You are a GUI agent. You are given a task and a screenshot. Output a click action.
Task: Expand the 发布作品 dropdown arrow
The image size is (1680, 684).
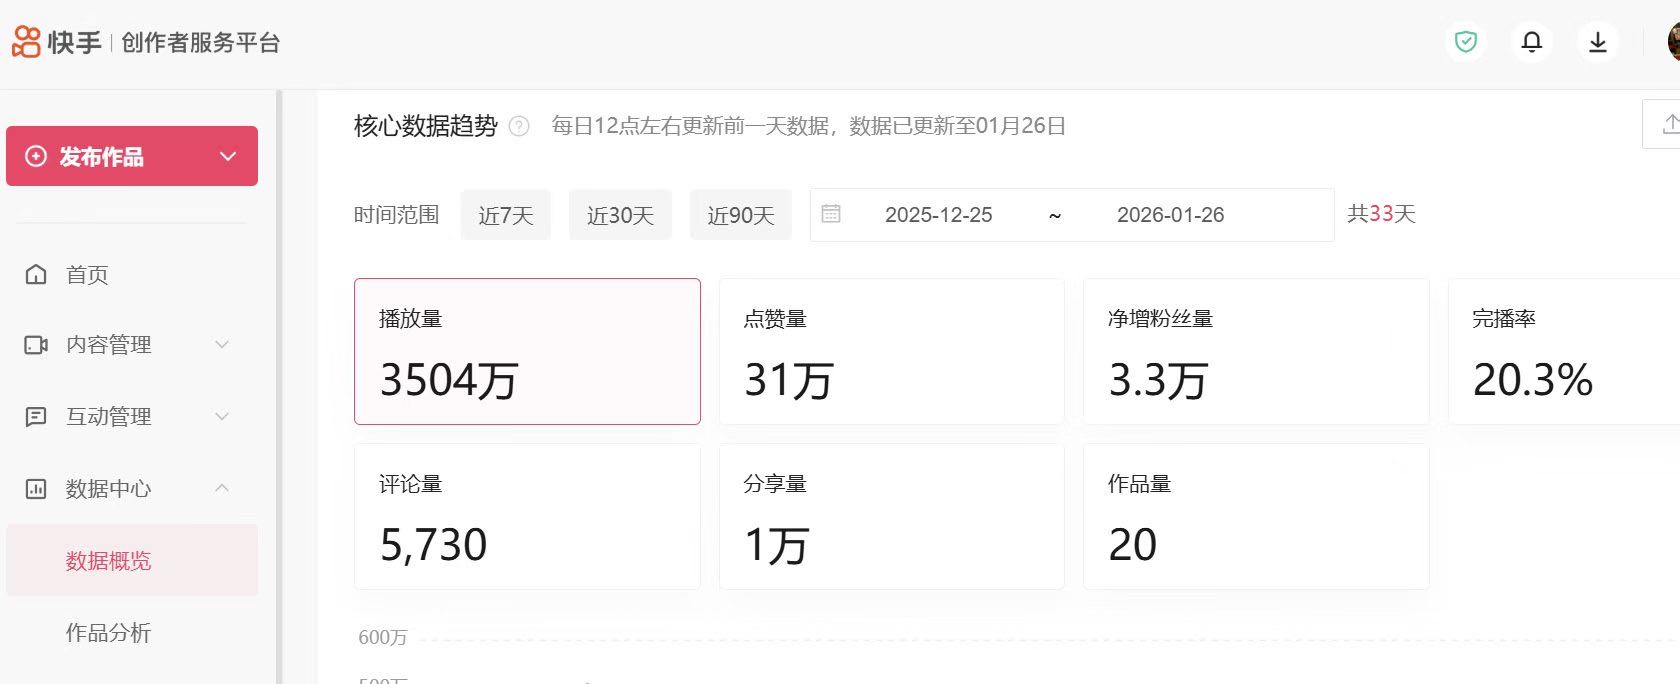click(228, 157)
